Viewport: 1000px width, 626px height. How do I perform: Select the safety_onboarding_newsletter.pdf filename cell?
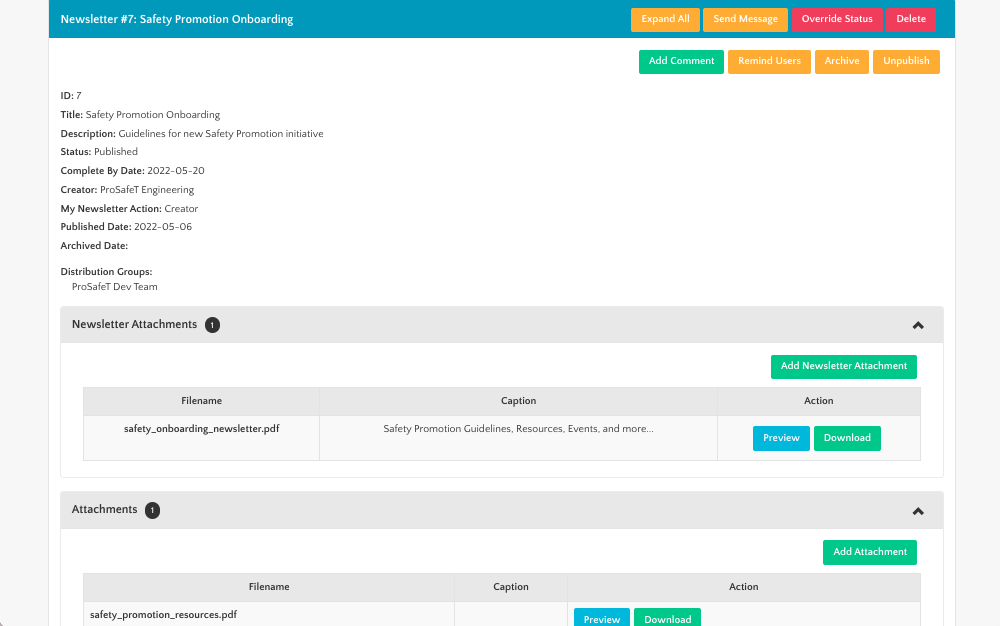(202, 438)
